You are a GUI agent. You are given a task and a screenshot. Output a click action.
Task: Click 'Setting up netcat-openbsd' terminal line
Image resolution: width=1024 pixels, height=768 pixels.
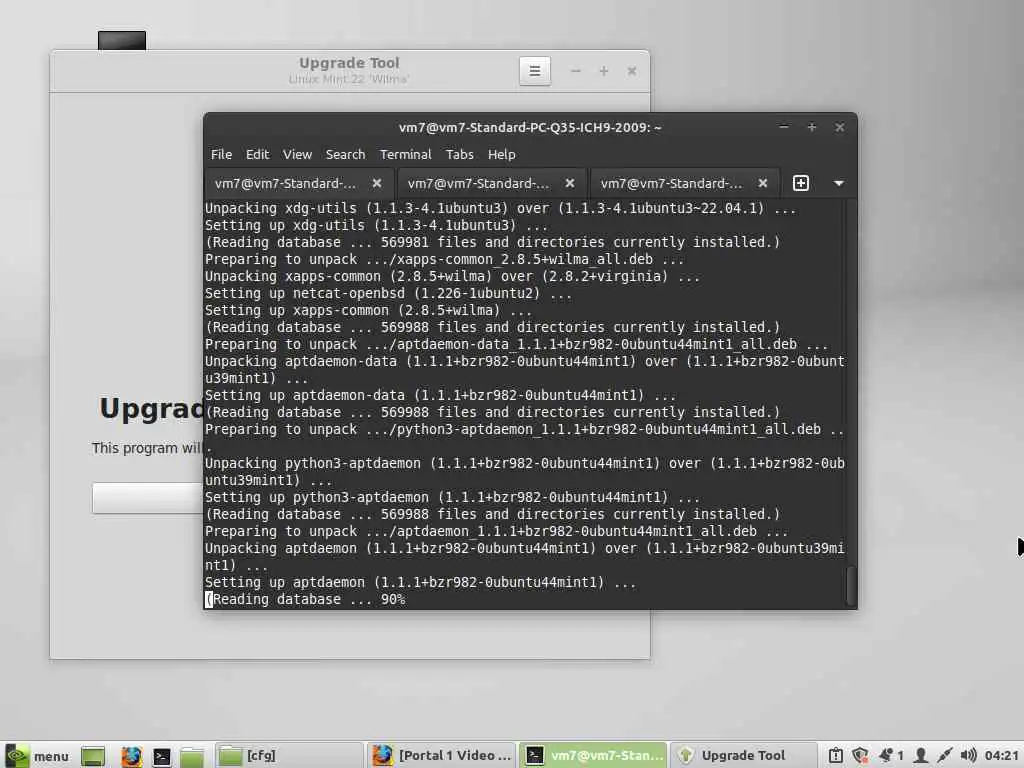pos(389,294)
